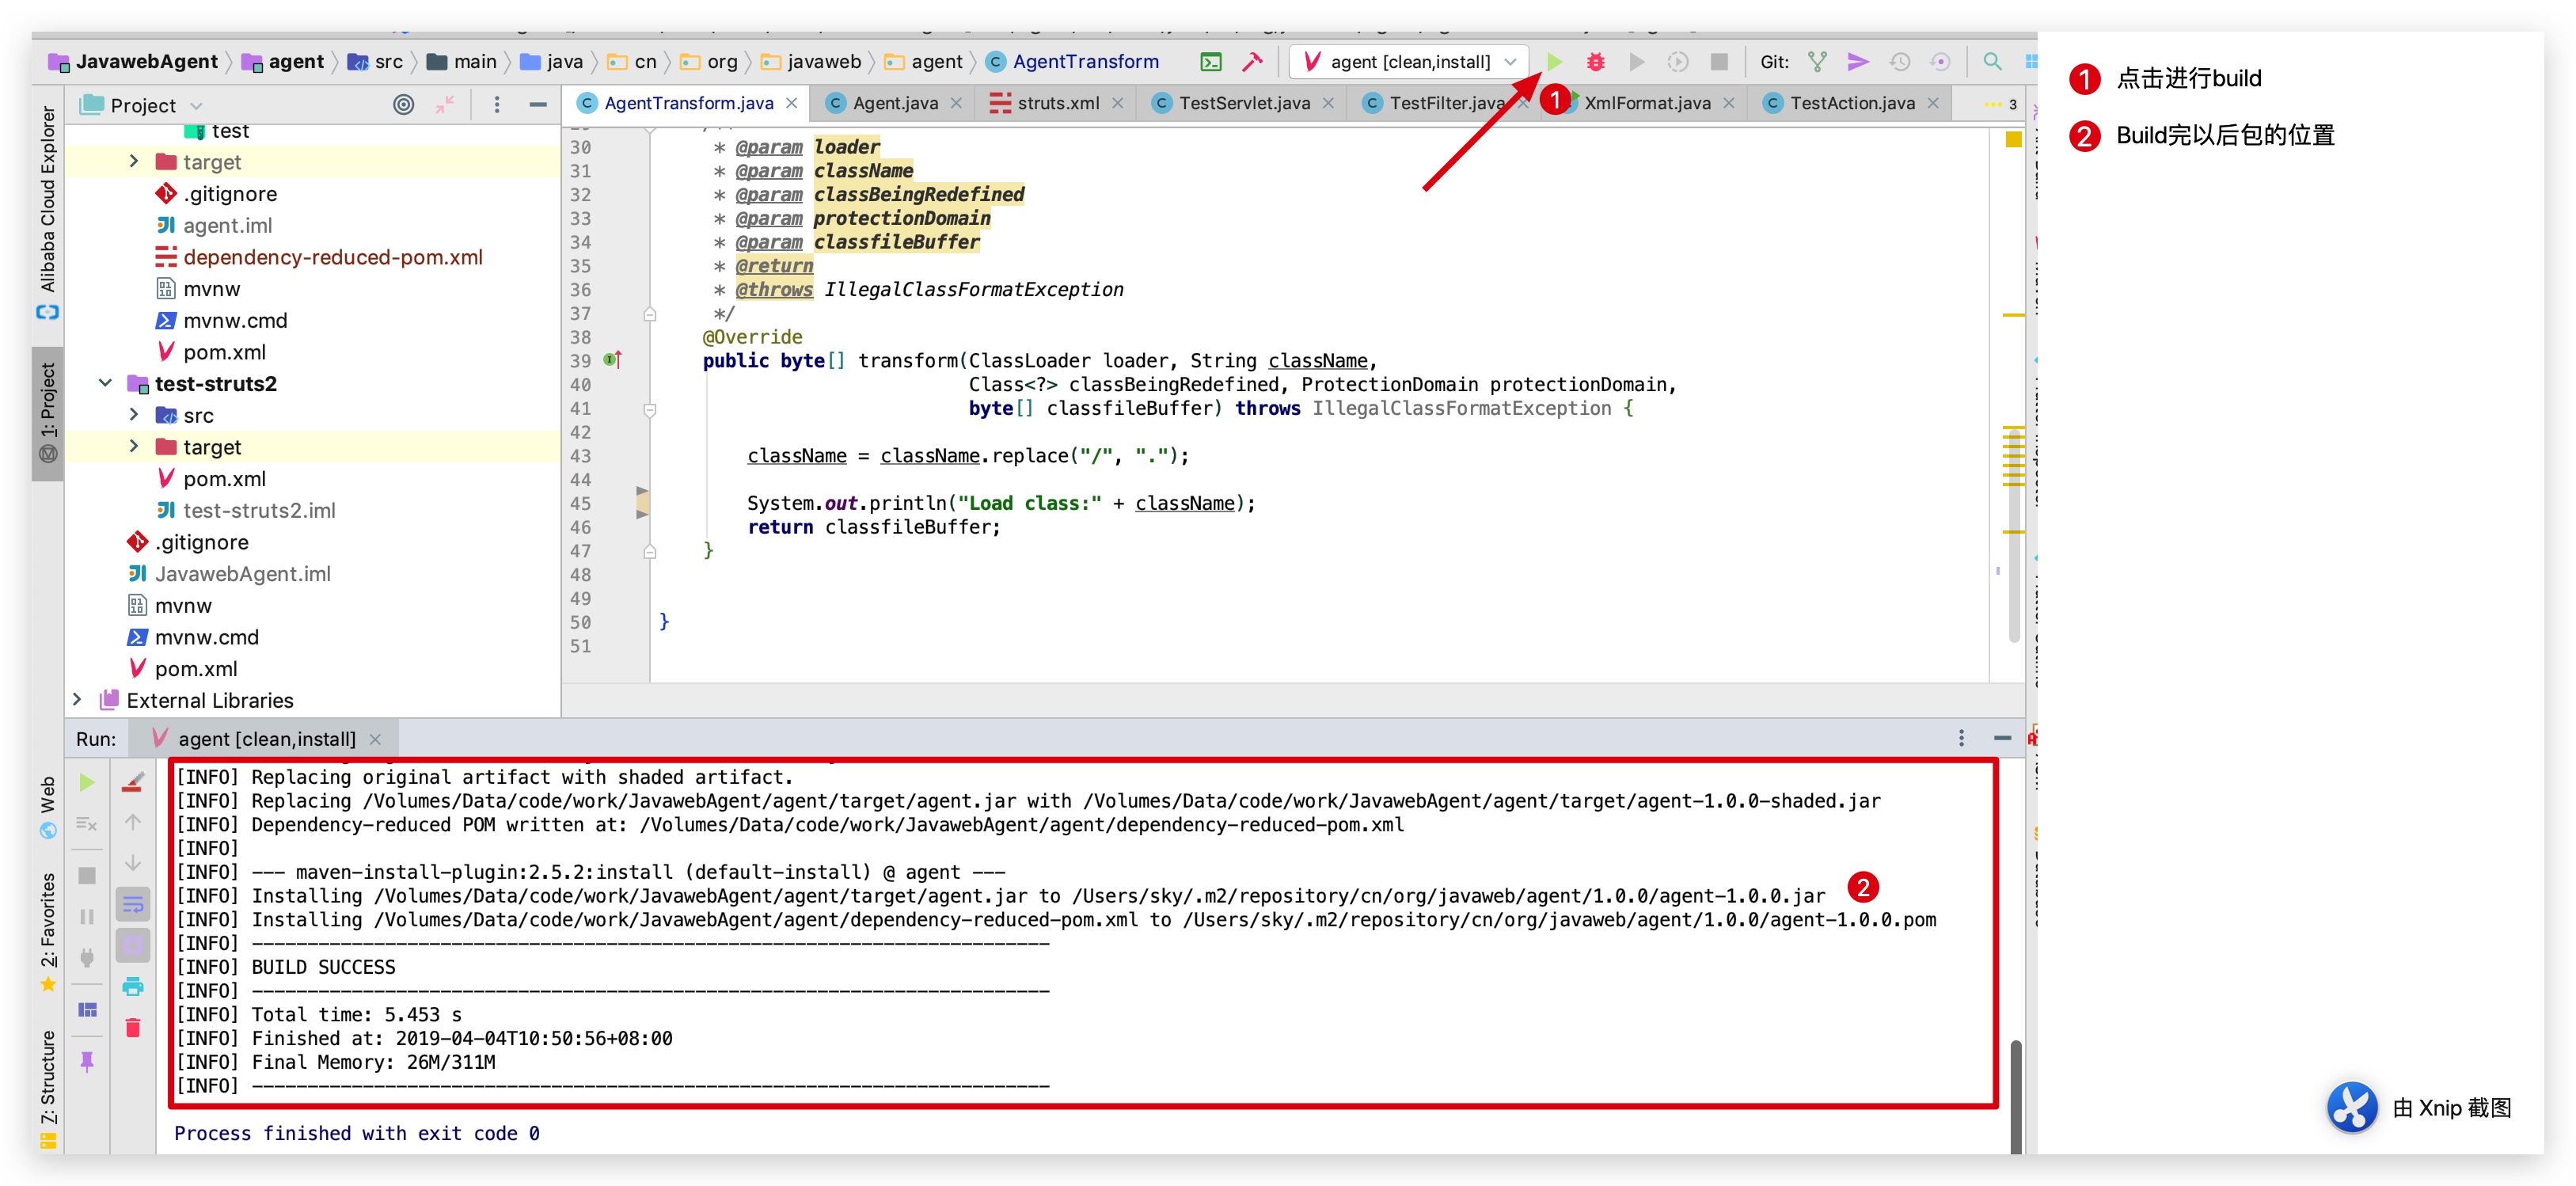Switch to the struts.xml editor tab
2576x1186 pixels.
coord(1056,103)
